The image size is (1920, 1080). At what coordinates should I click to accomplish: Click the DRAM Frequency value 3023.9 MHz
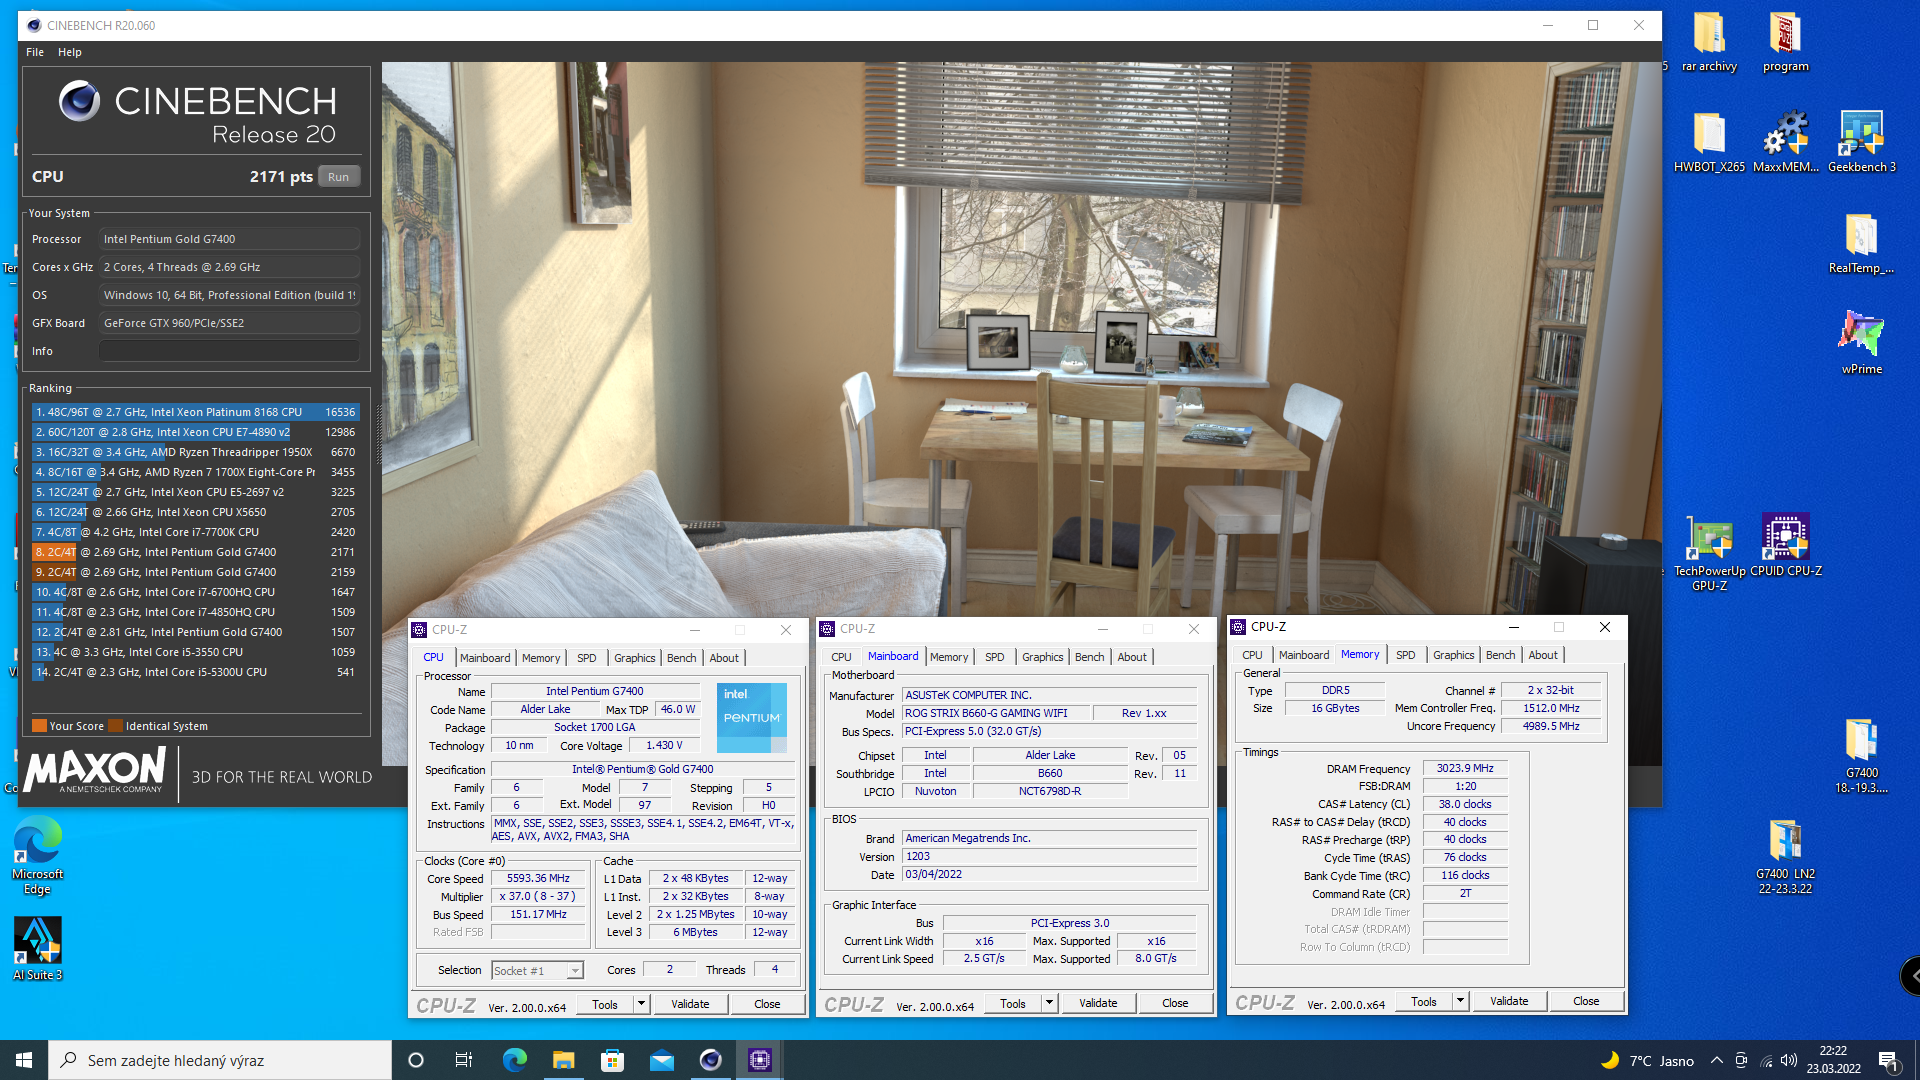click(x=1465, y=768)
